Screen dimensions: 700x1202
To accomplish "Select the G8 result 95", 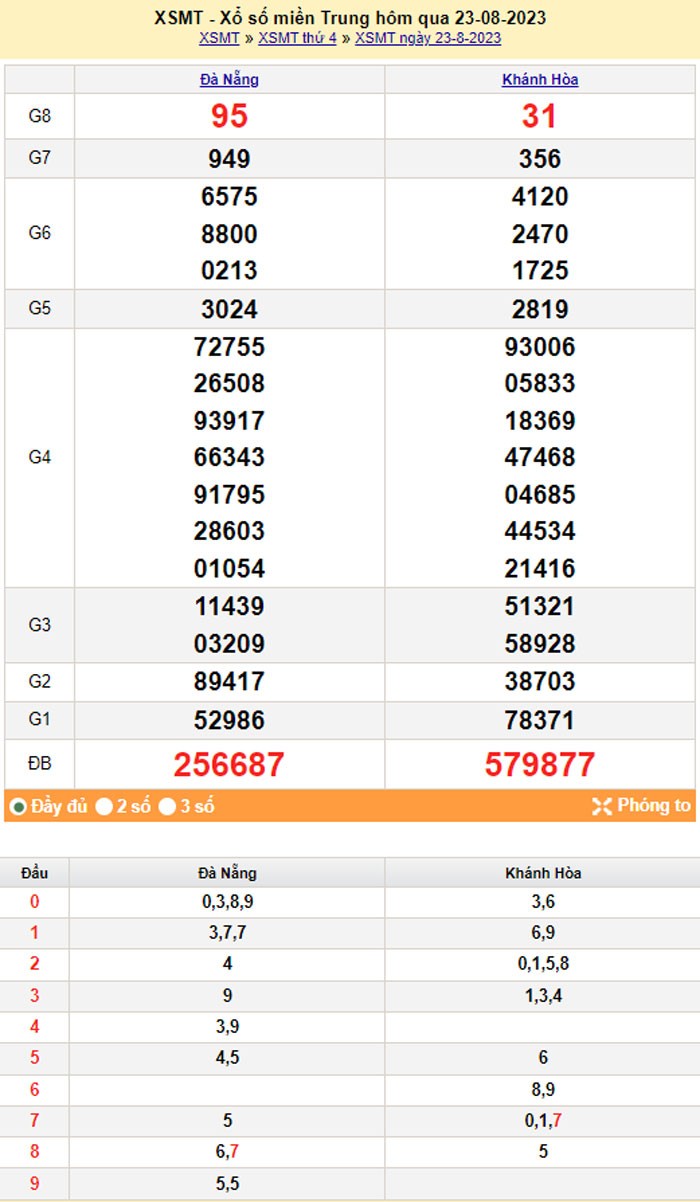I will (229, 116).
